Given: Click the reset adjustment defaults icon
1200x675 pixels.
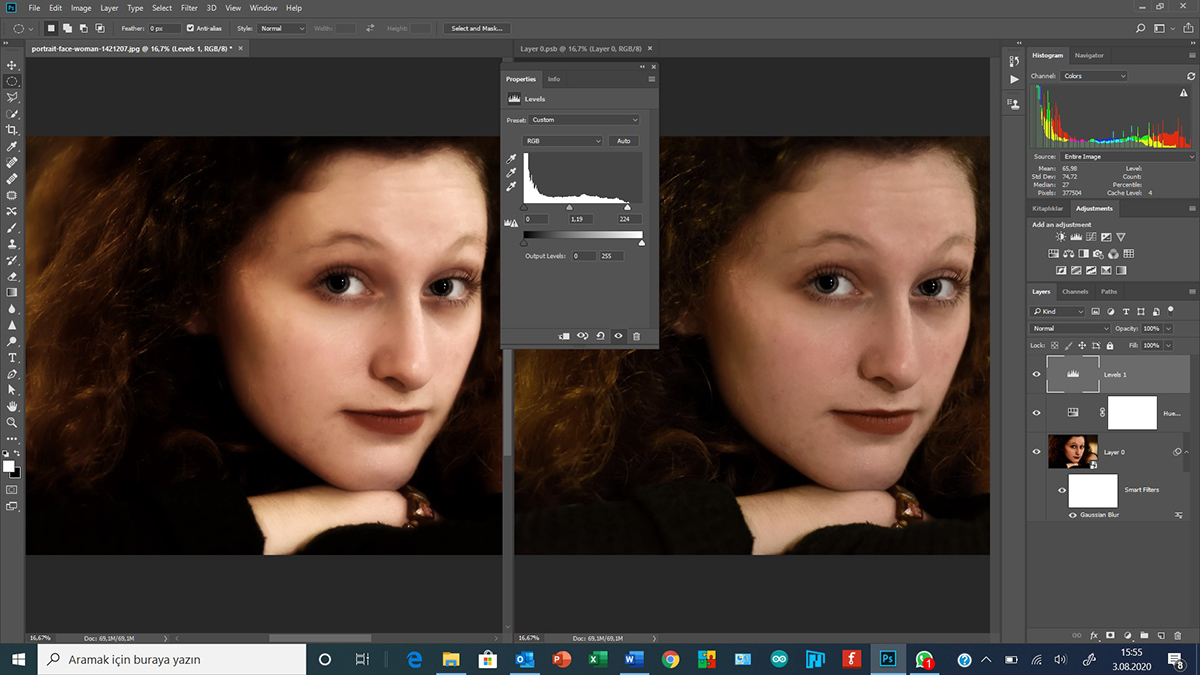Looking at the screenshot, I should pos(600,336).
